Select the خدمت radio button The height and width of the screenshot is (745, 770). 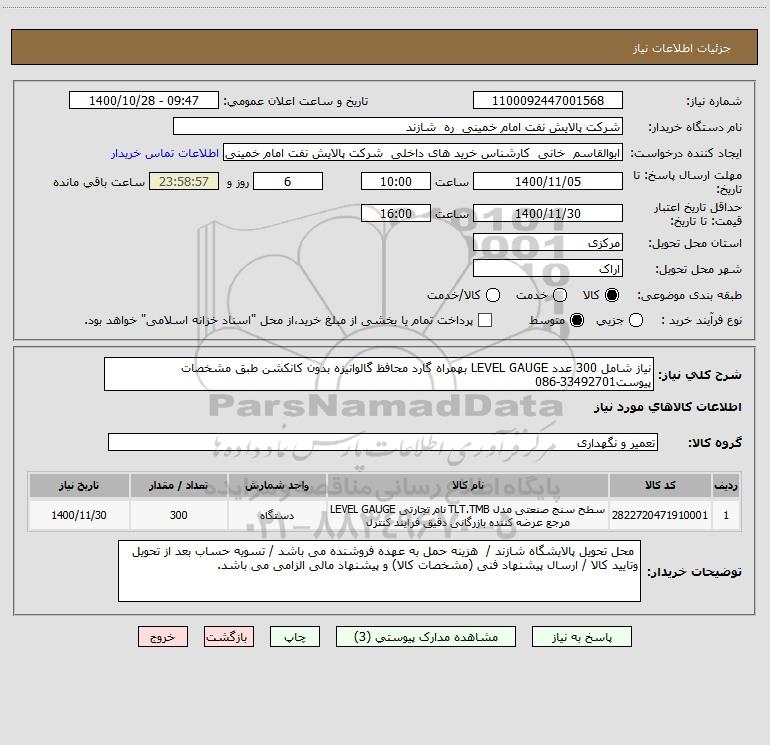[560, 295]
